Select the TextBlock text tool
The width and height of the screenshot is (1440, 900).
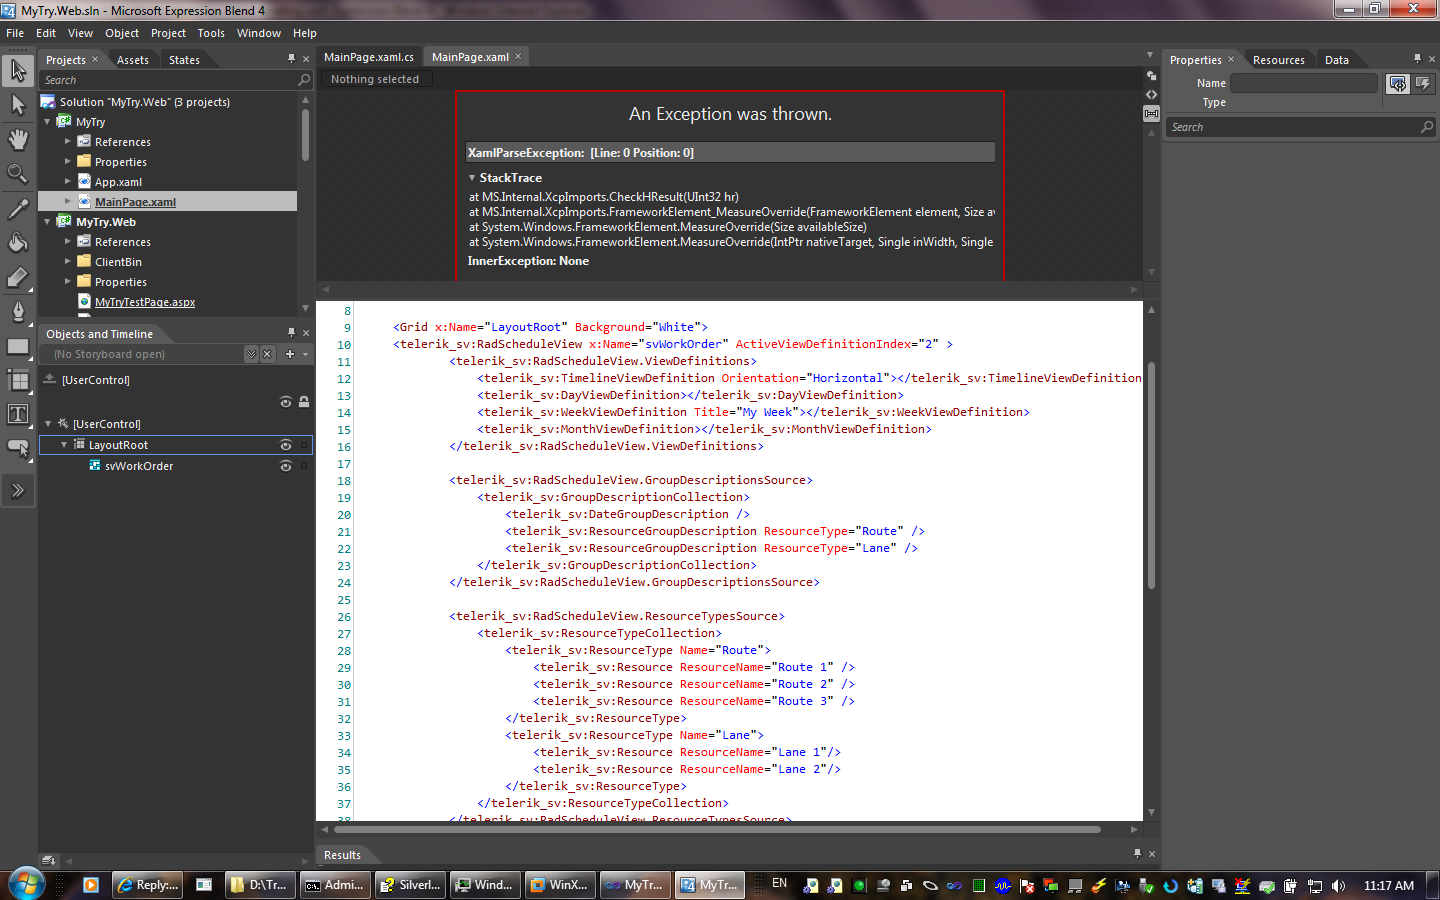[x=18, y=414]
